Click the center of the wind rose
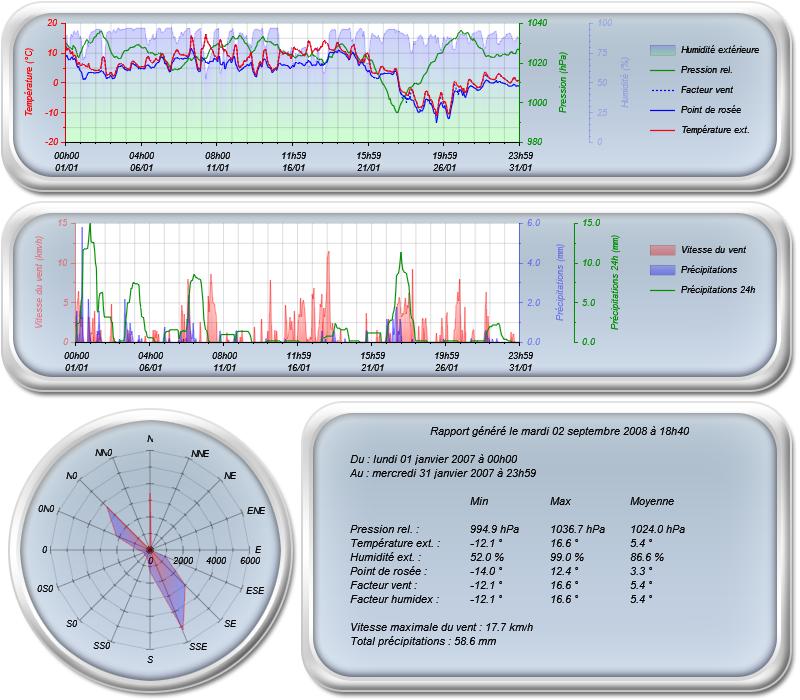 tap(150, 550)
